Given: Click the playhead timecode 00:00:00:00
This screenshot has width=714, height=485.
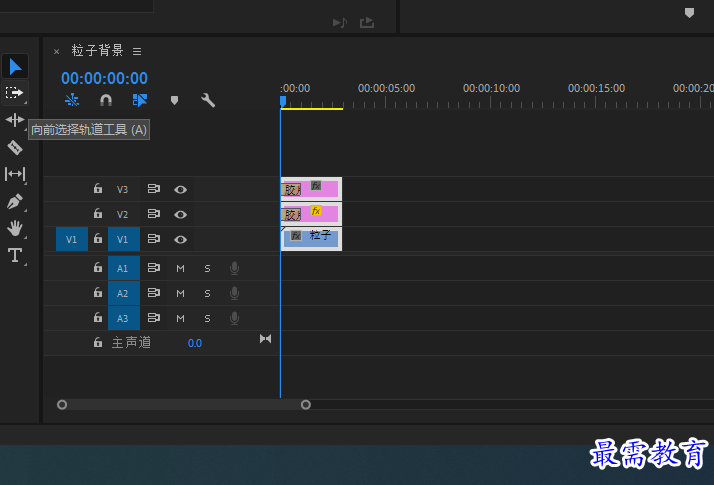Looking at the screenshot, I should (104, 78).
